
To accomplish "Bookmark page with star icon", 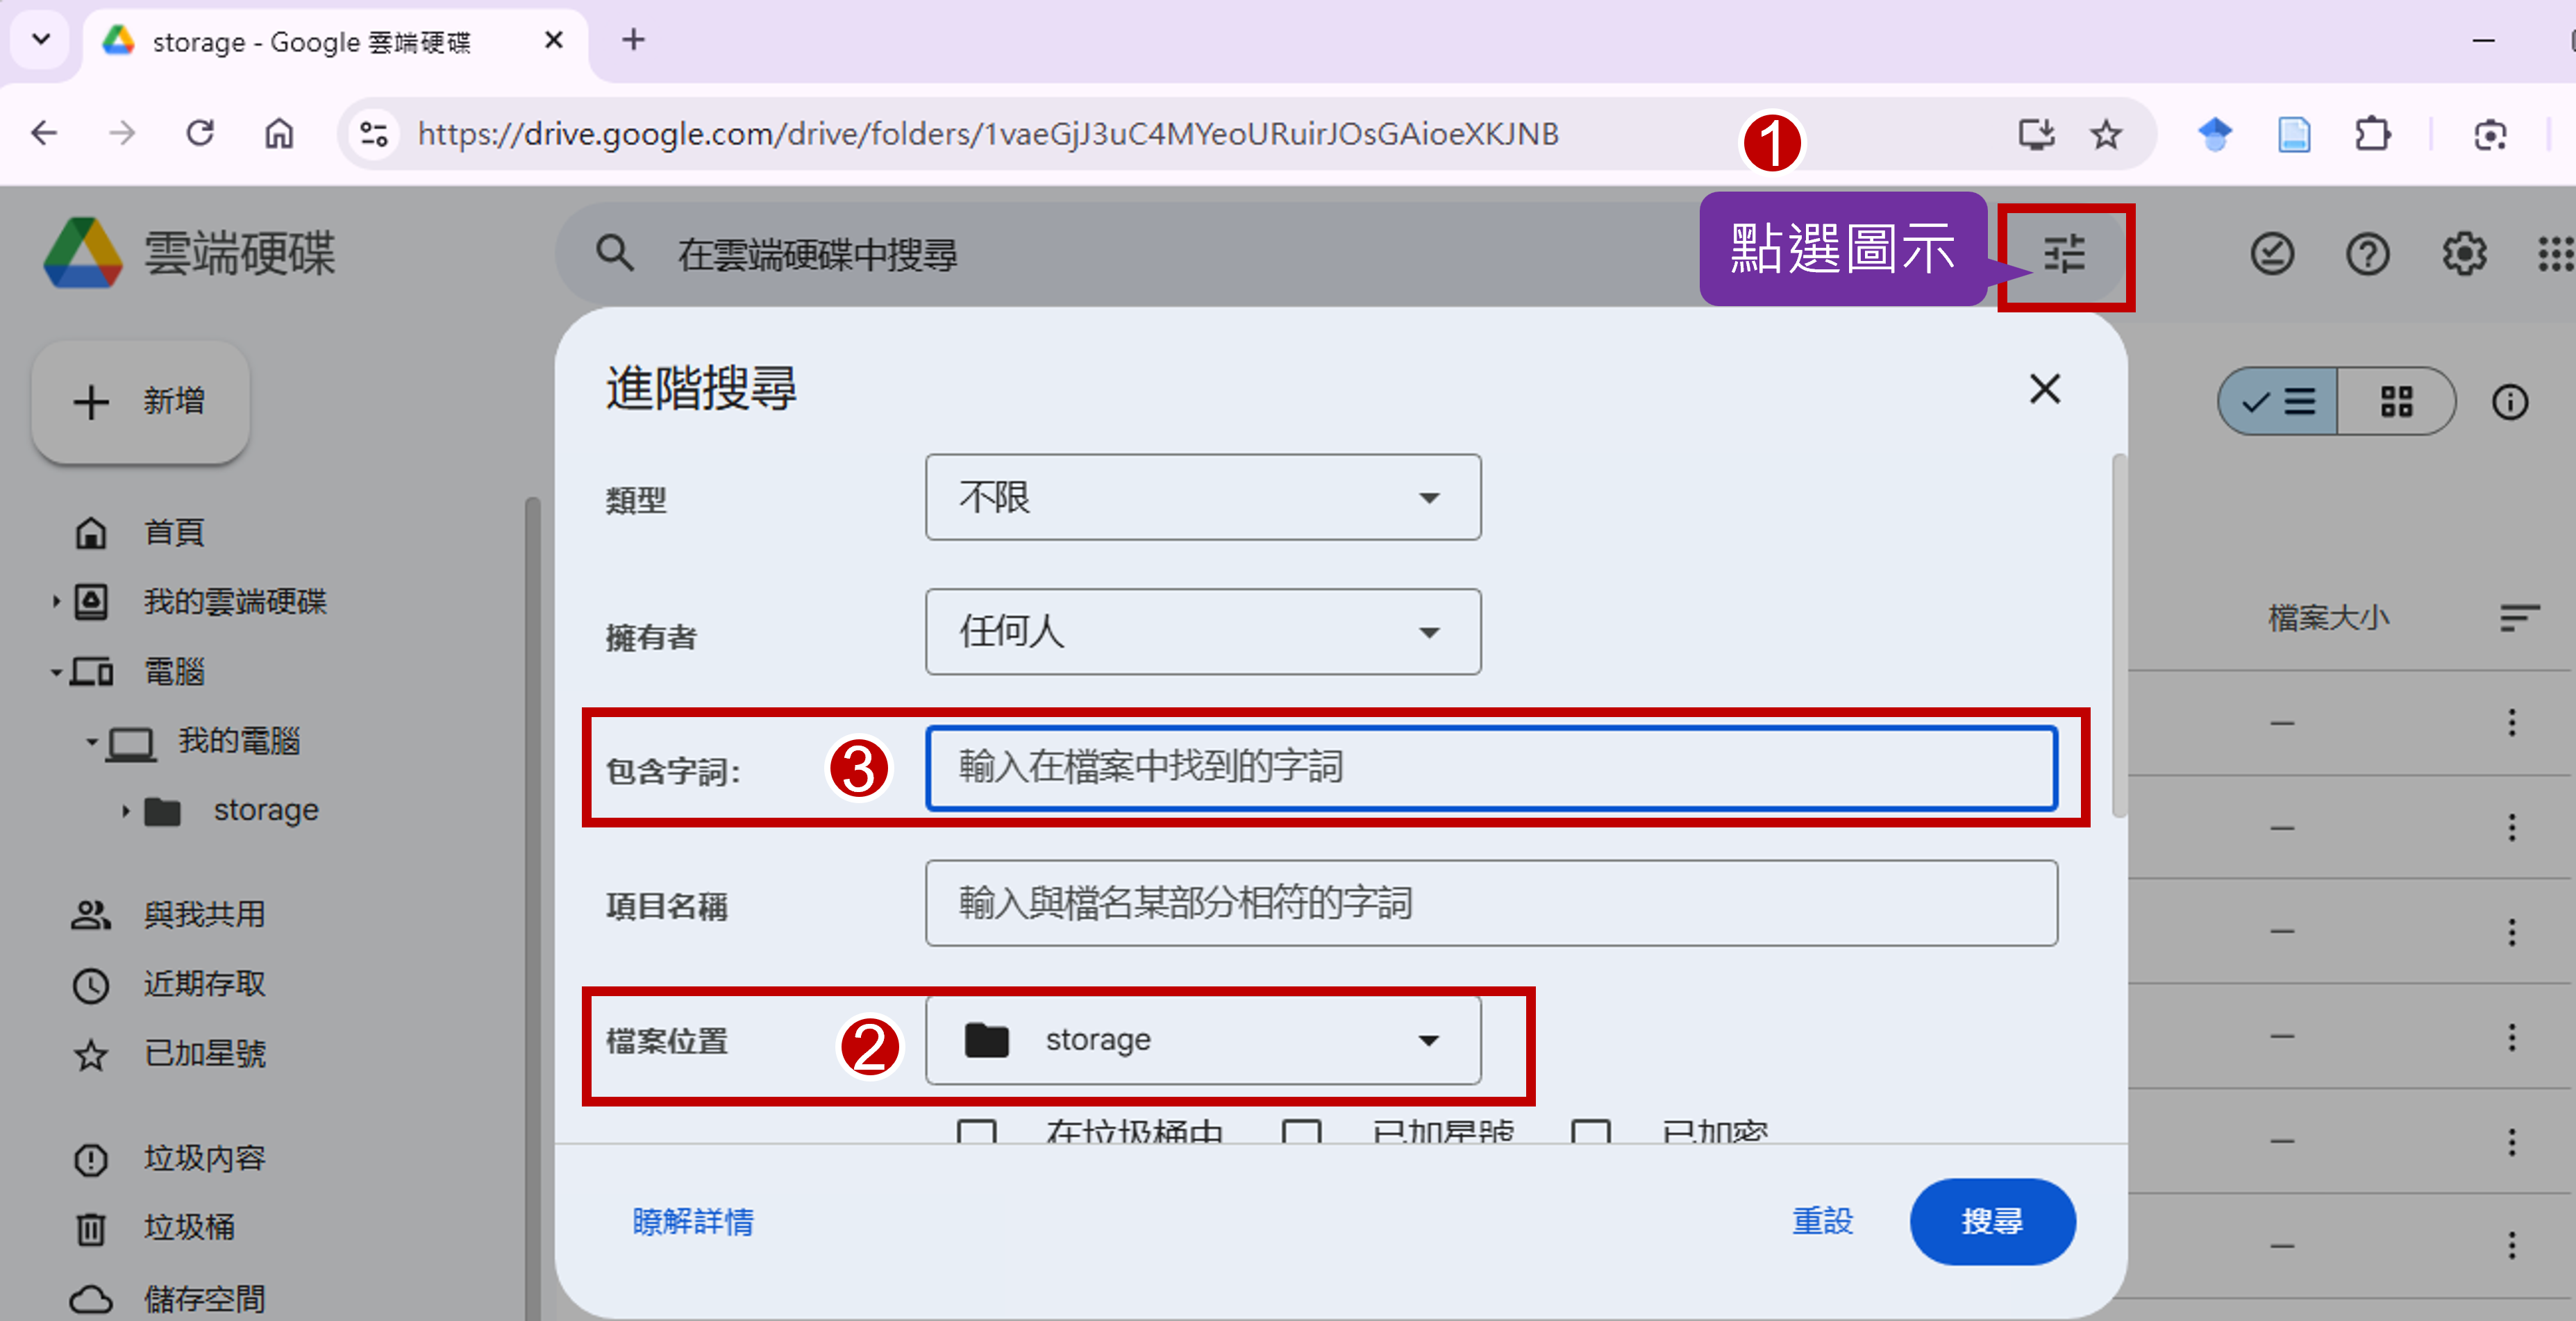I will tap(2106, 134).
